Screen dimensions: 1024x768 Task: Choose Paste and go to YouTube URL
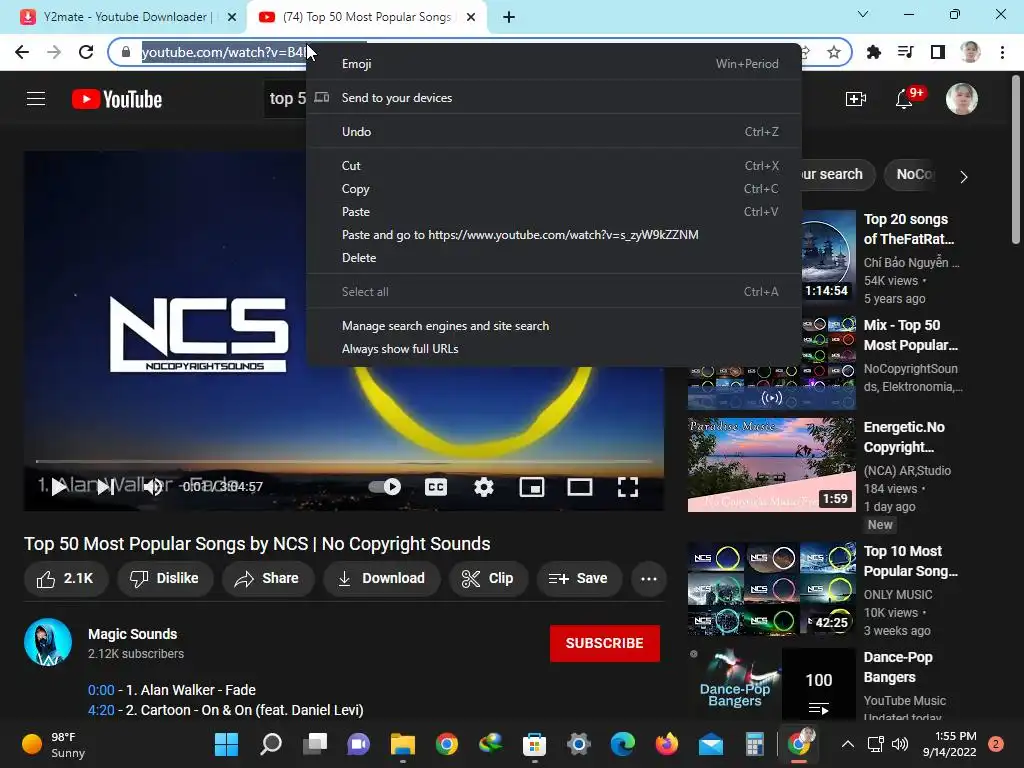tap(554, 234)
